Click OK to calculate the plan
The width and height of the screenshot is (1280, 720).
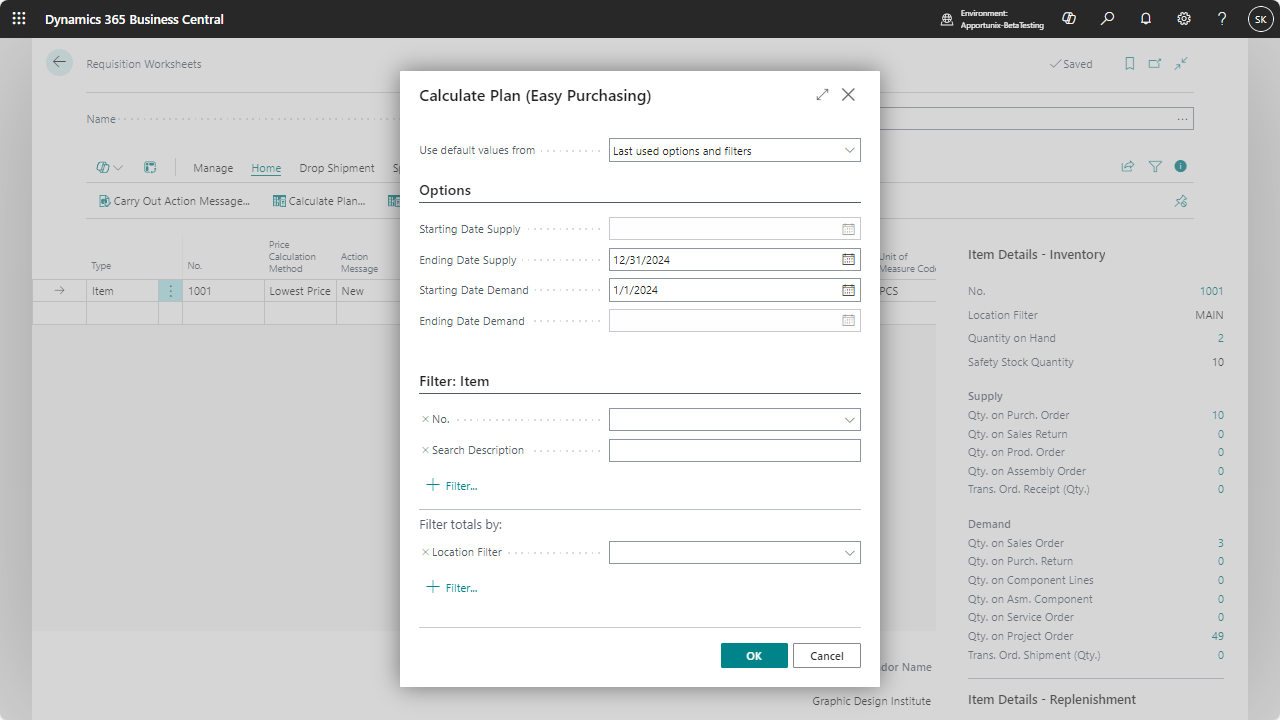pyautogui.click(x=754, y=656)
